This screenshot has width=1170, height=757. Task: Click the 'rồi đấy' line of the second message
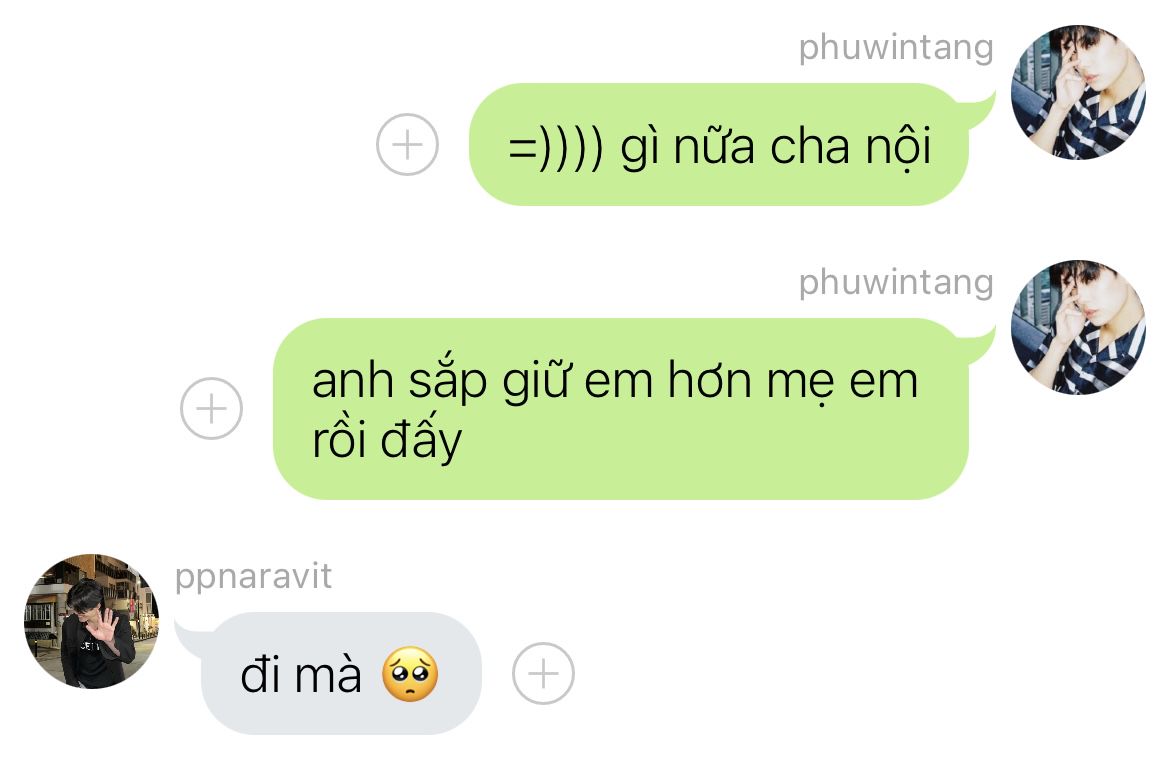click(x=387, y=440)
